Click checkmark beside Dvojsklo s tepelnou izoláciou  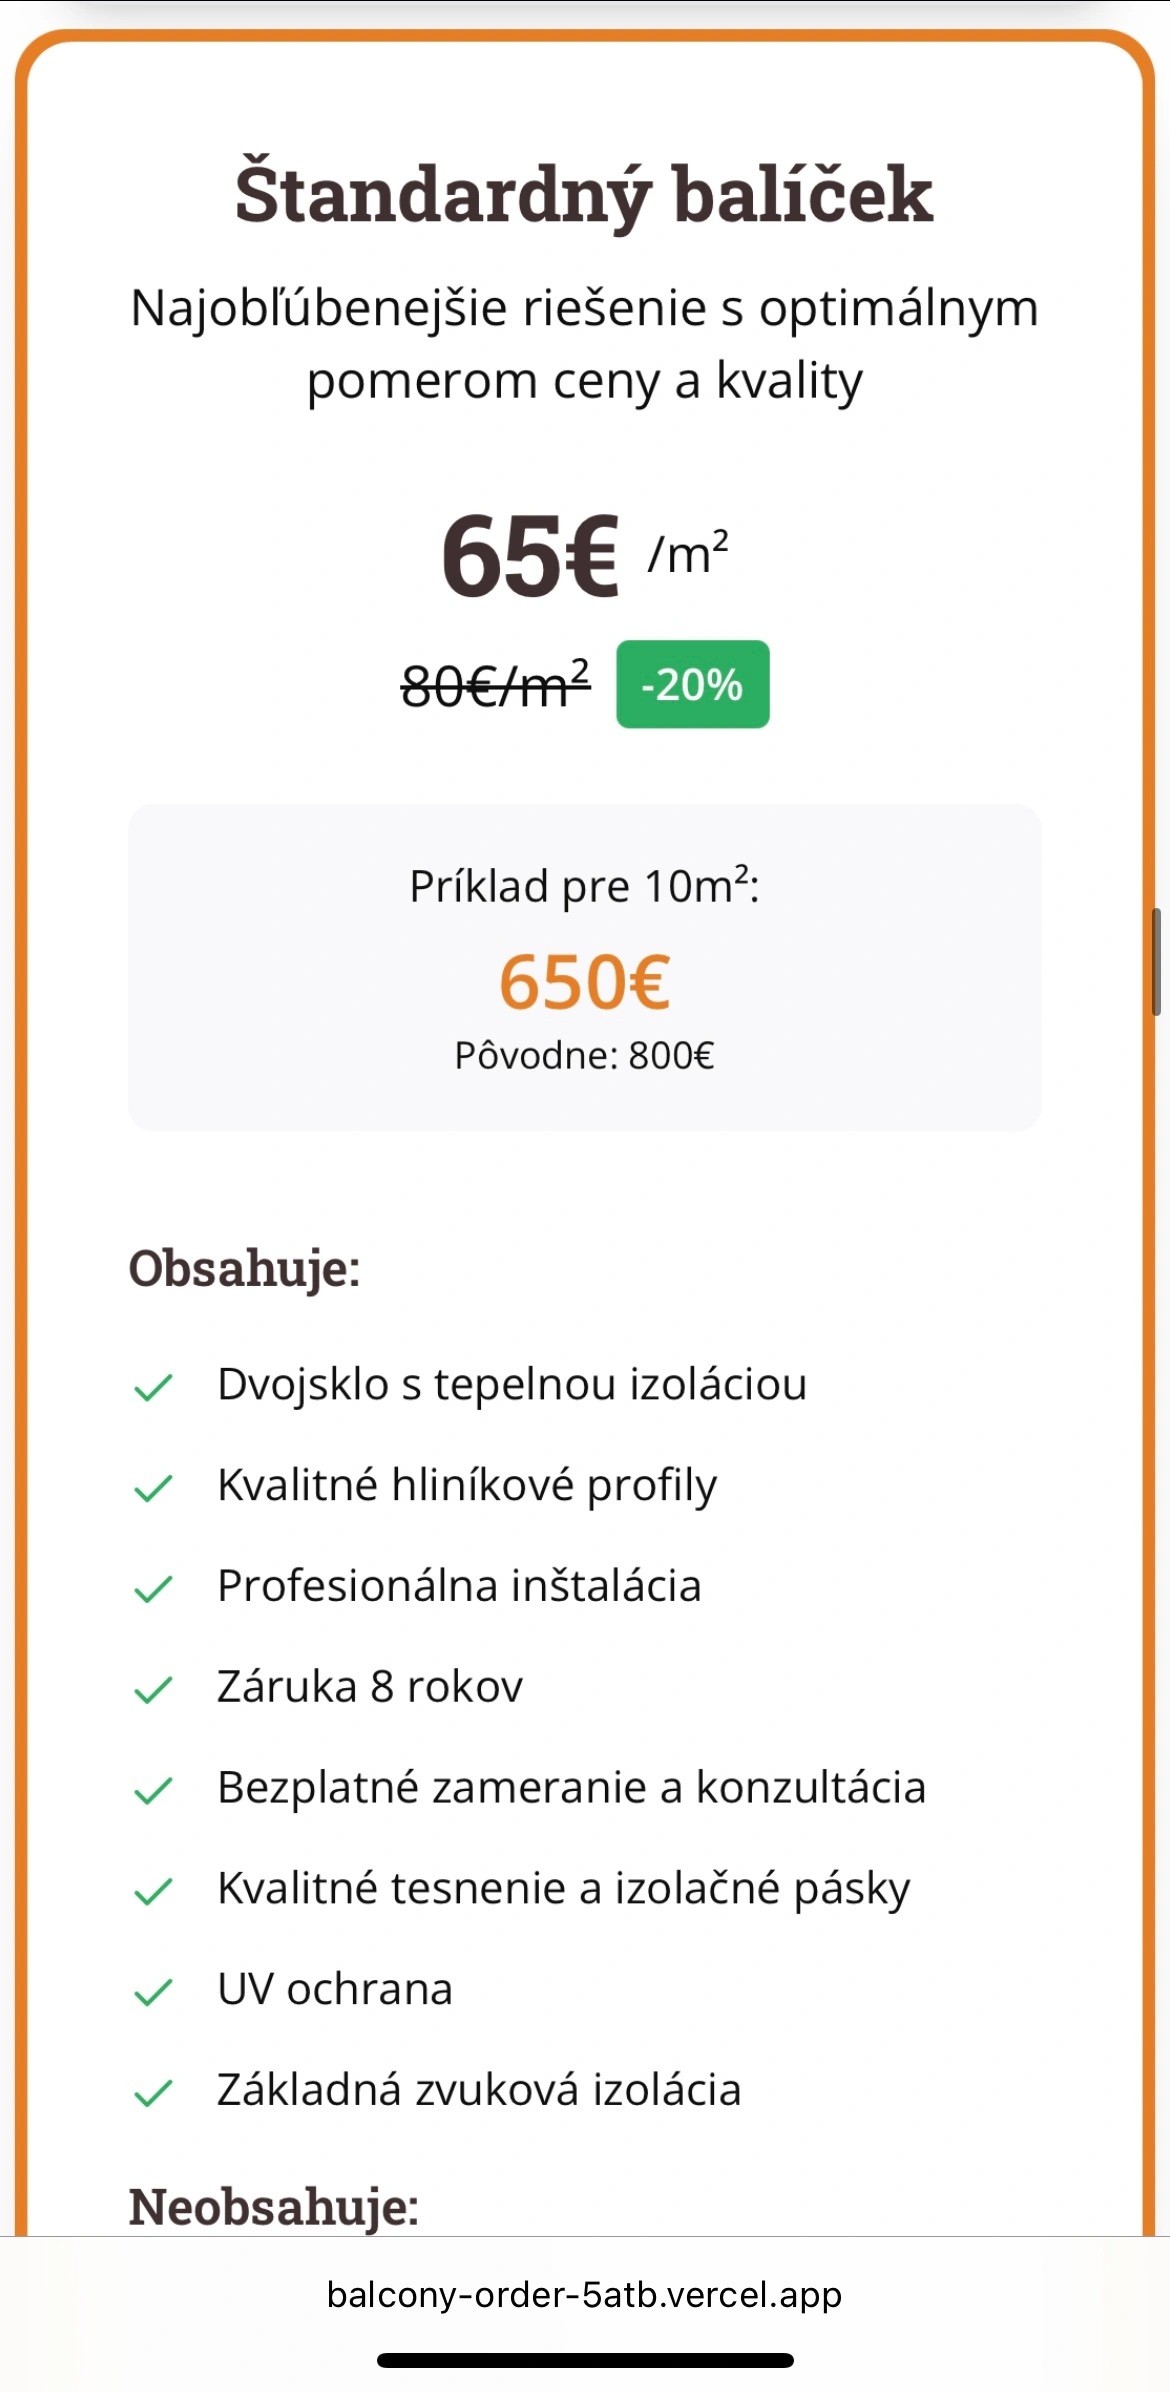(x=153, y=1387)
